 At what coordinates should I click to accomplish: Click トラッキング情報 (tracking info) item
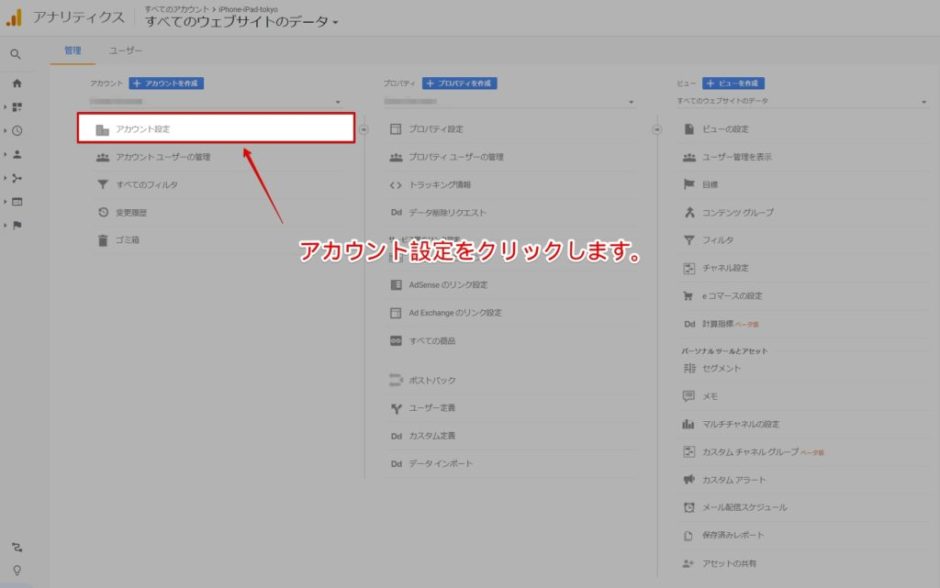pos(439,185)
